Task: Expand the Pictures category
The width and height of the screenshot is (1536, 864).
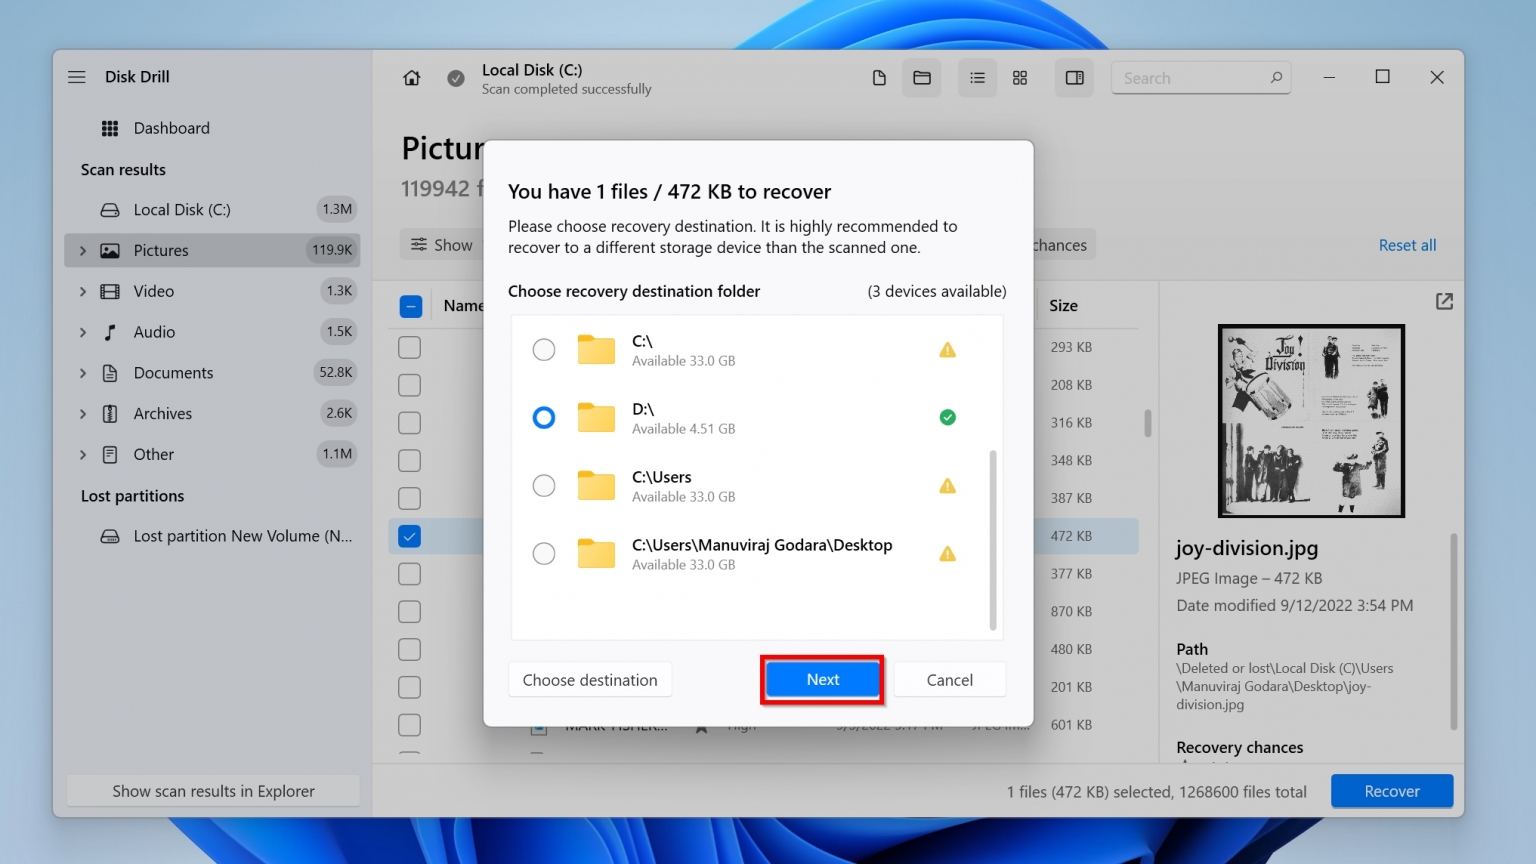Action: click(83, 250)
